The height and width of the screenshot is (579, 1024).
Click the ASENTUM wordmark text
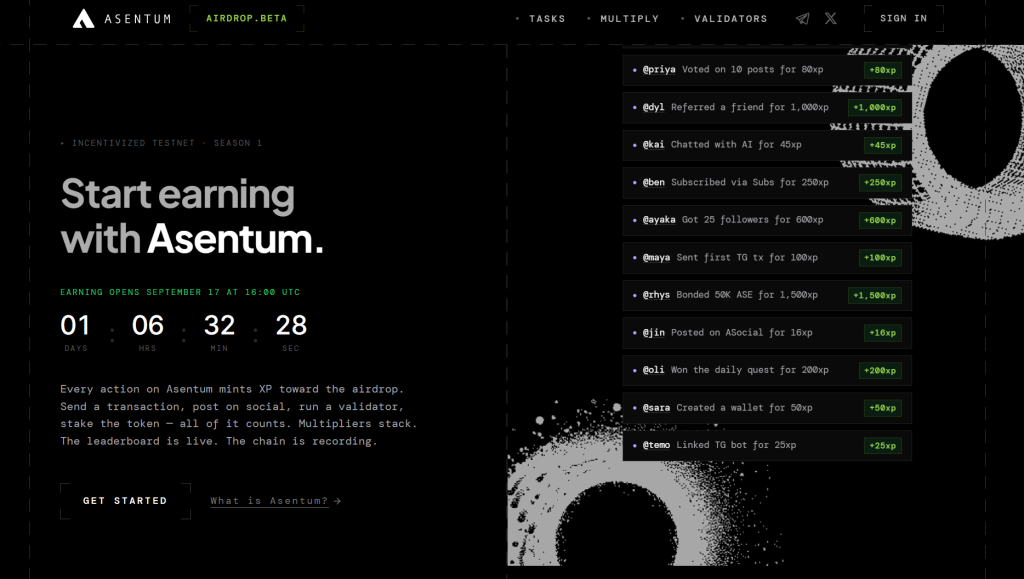pyautogui.click(x=138, y=19)
